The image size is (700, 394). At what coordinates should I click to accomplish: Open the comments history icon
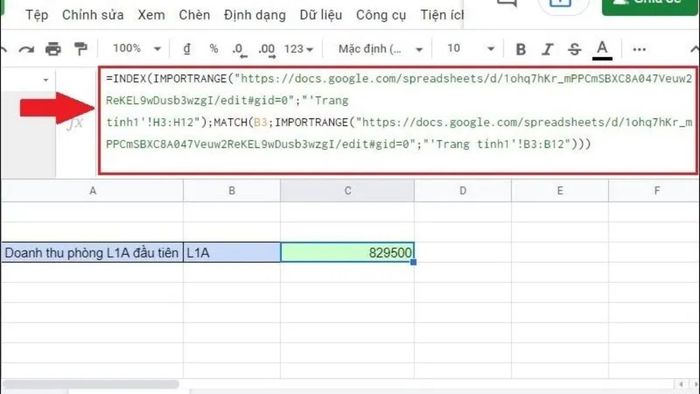coord(507,4)
